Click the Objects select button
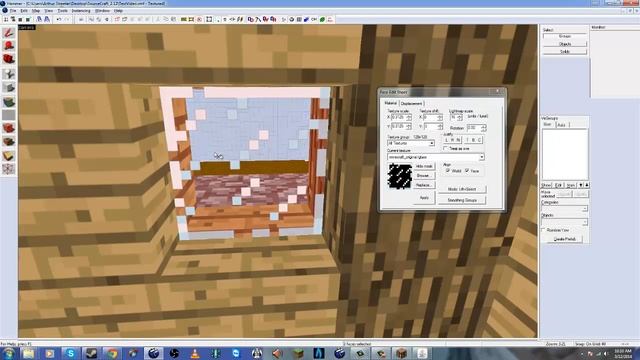The height and width of the screenshot is (360, 640). [x=565, y=44]
